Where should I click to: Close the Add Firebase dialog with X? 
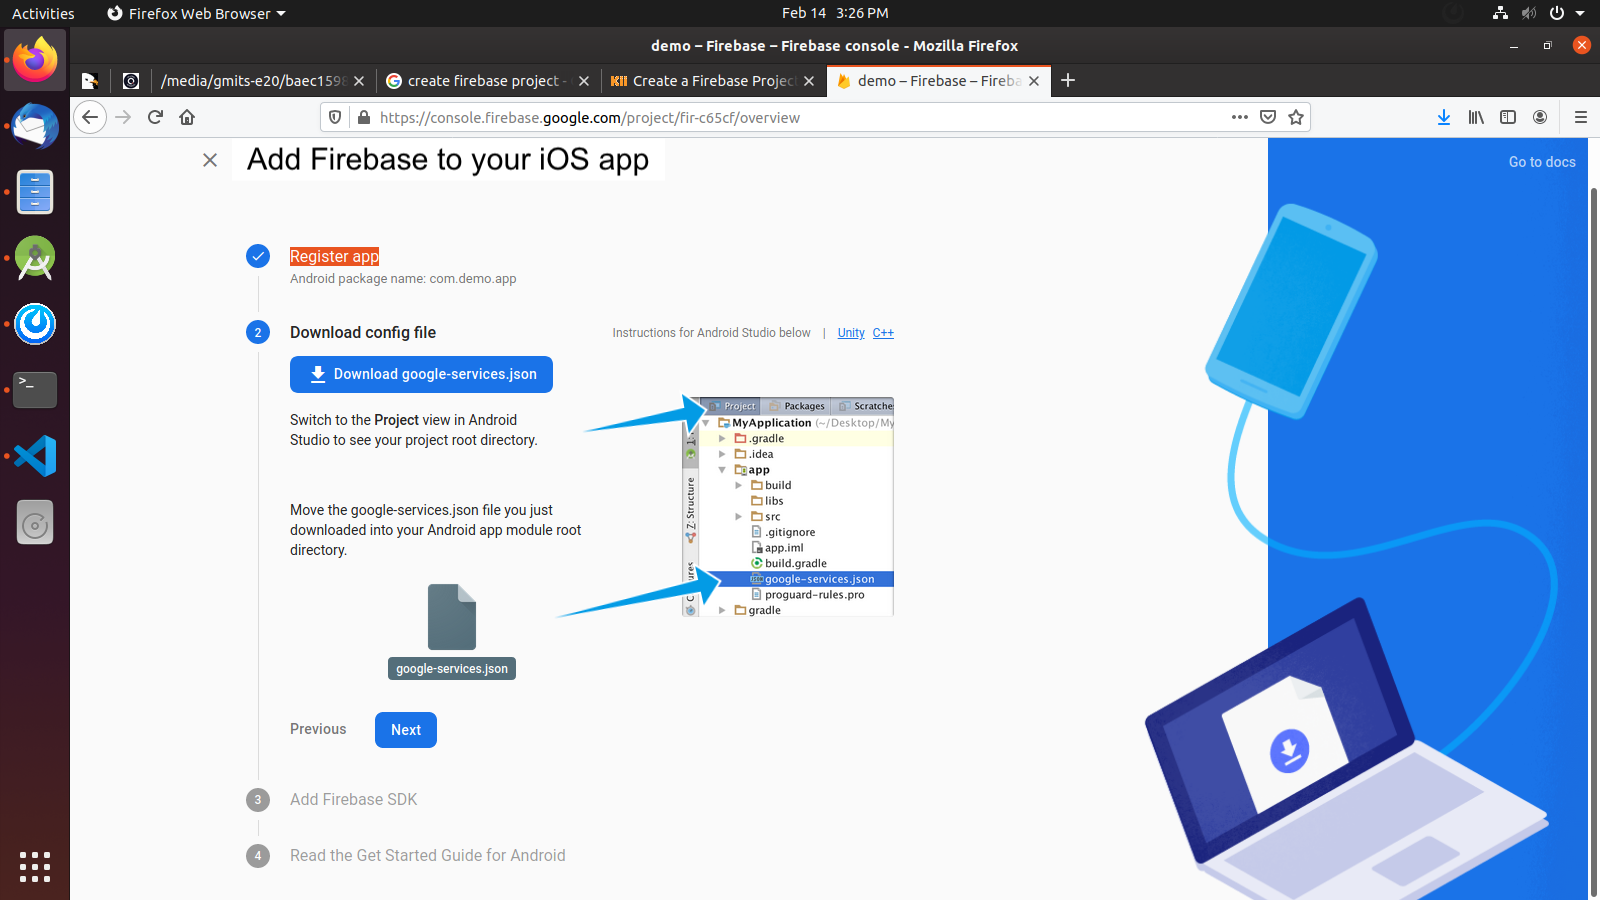pos(210,160)
